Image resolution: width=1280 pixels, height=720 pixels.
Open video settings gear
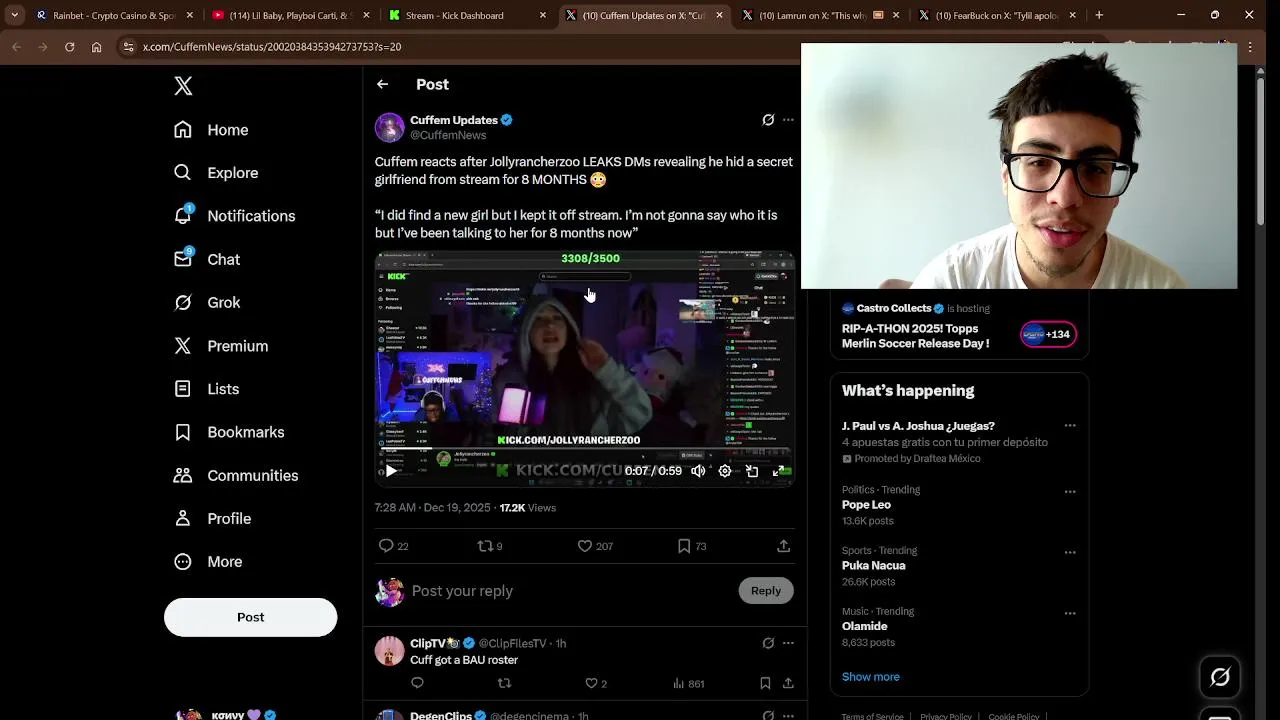tap(725, 471)
